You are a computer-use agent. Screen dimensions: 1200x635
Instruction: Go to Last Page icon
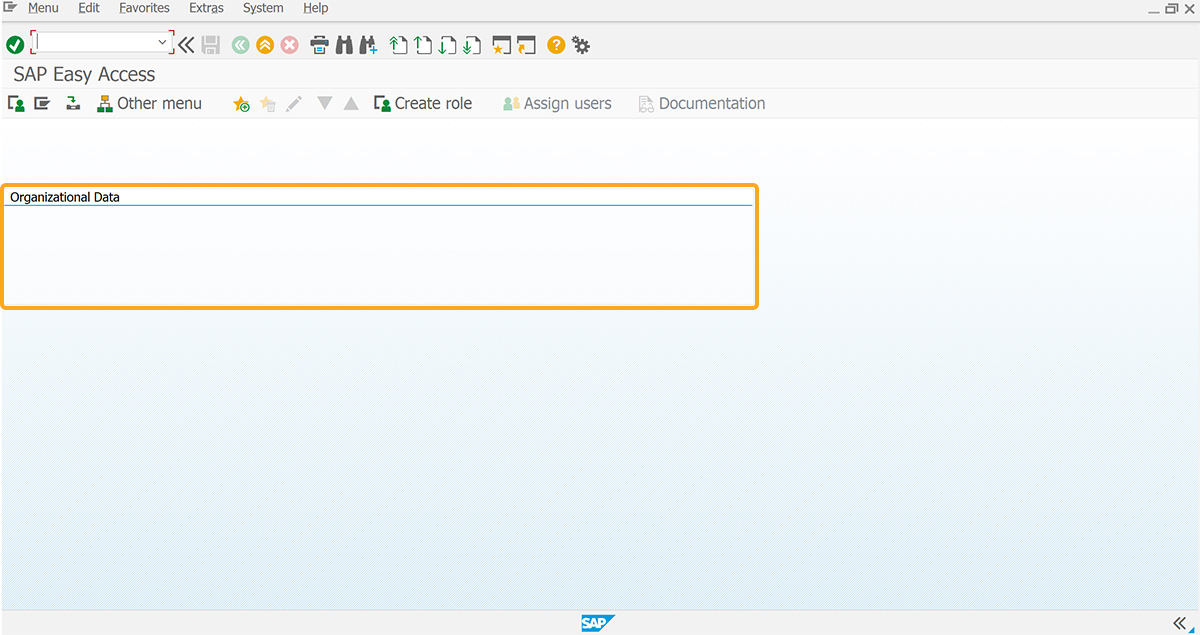[472, 45]
